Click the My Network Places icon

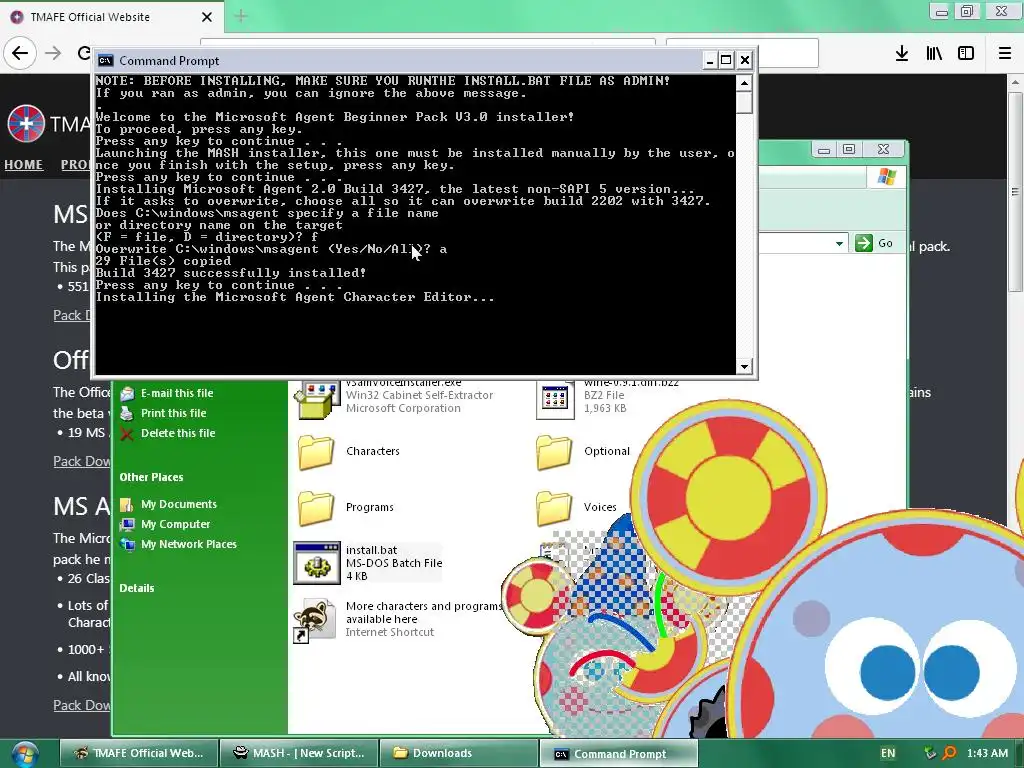pyautogui.click(x=127, y=545)
